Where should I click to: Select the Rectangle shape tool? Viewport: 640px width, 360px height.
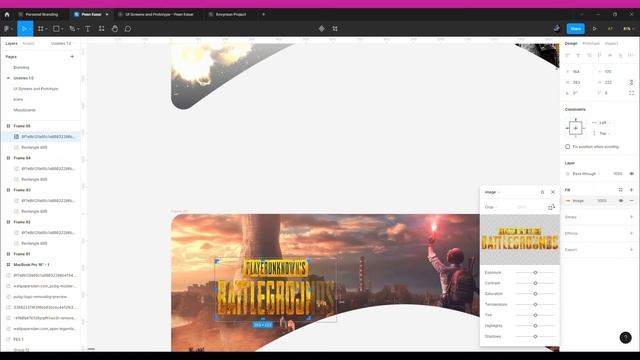coord(57,29)
